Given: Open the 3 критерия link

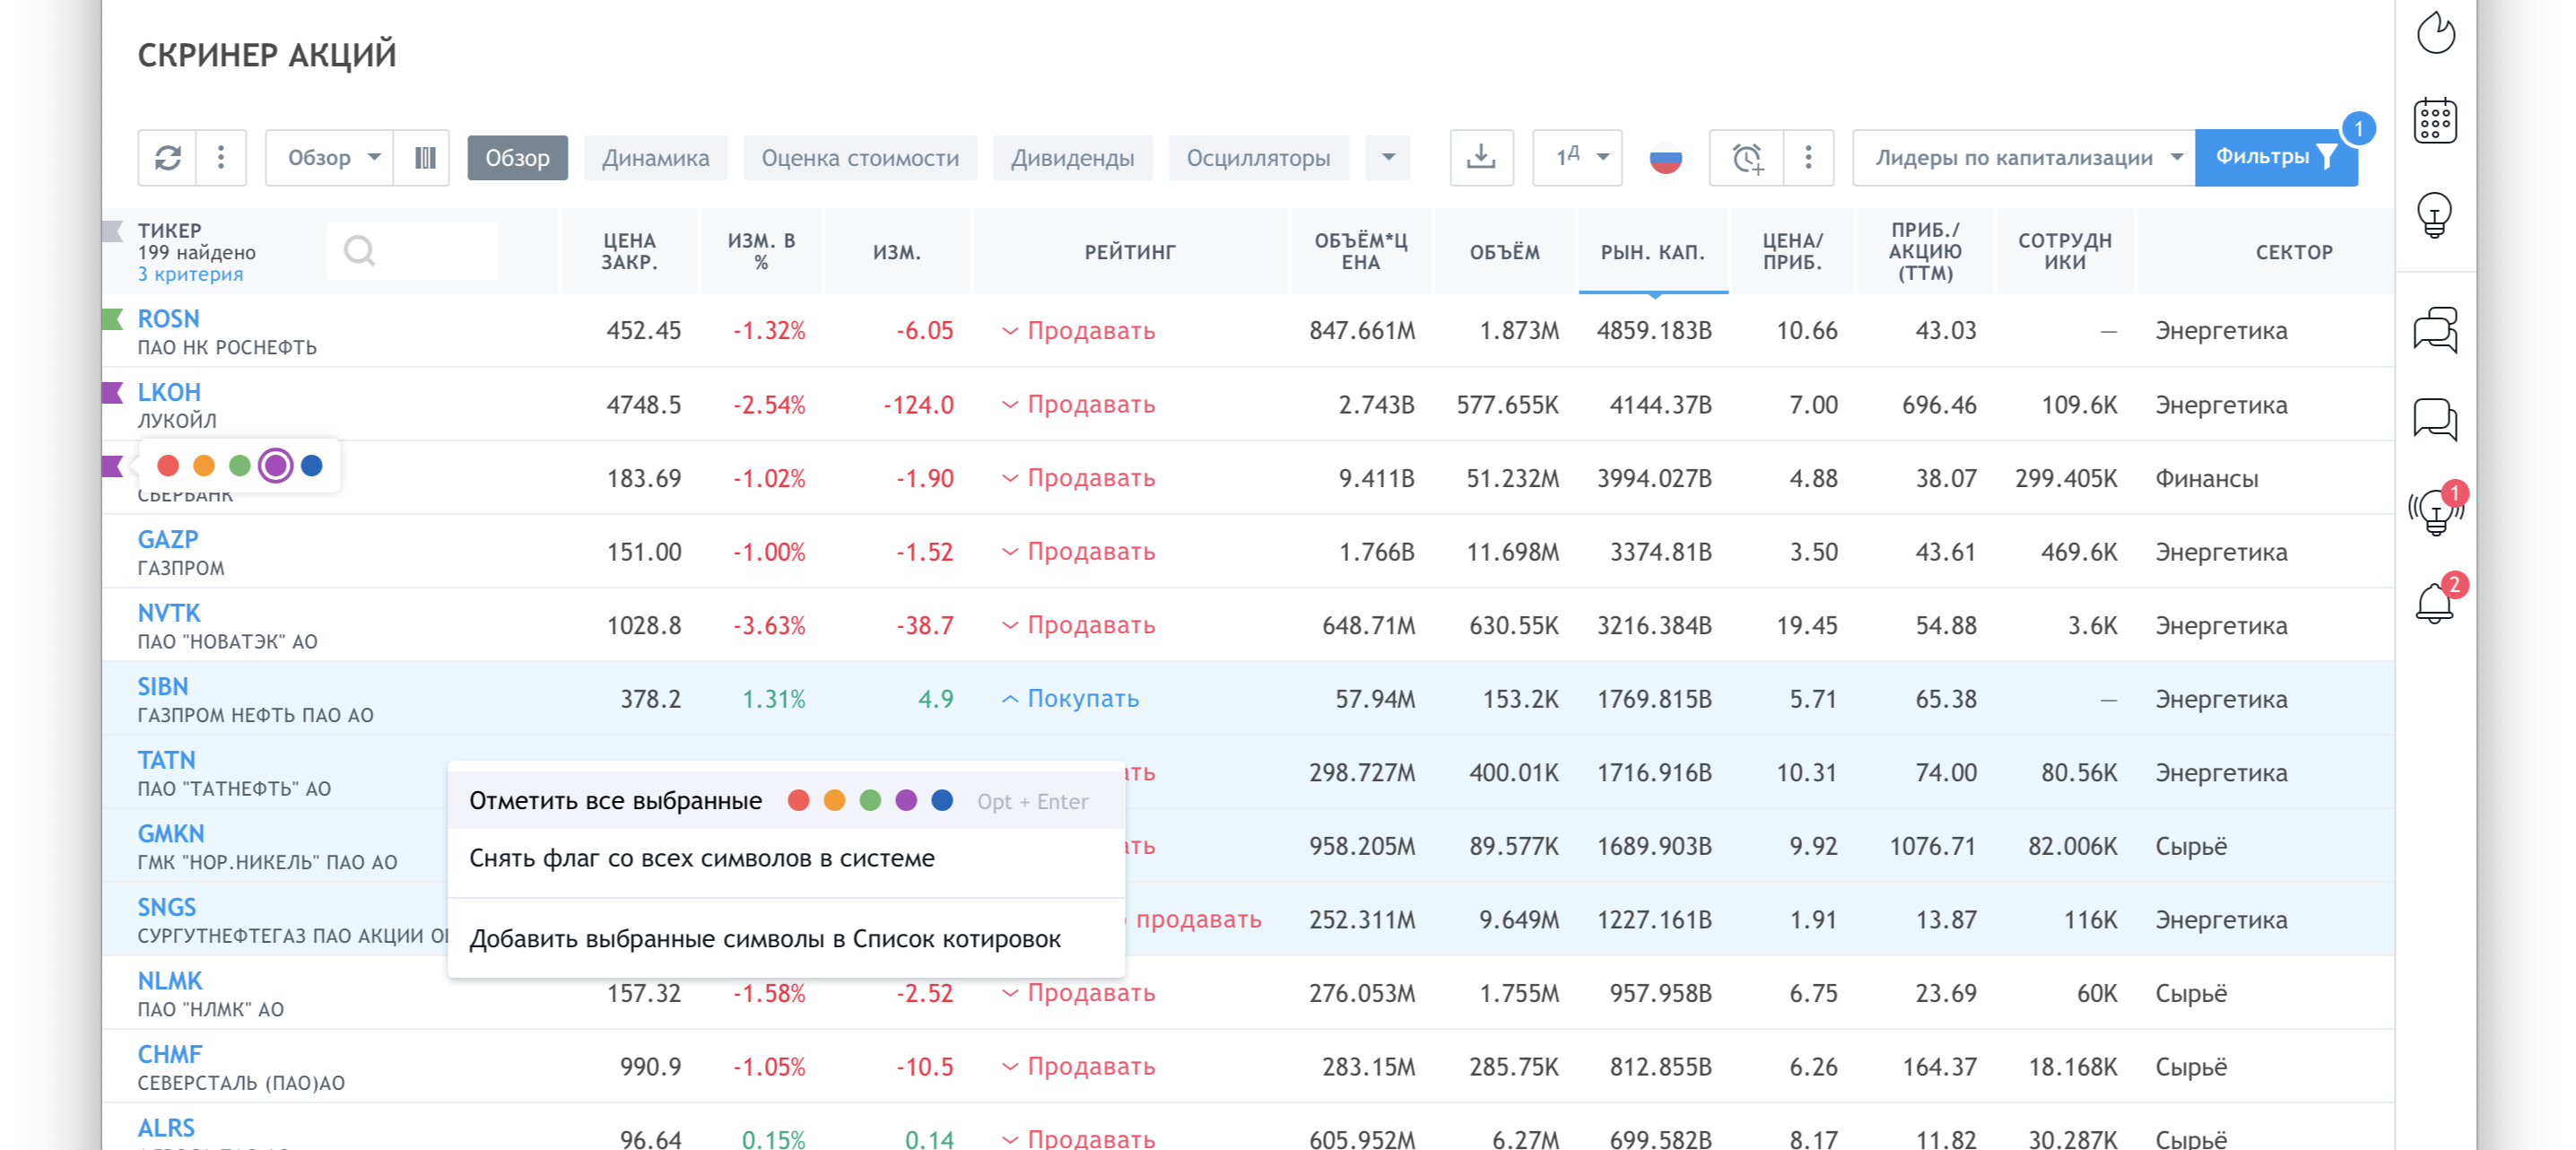Looking at the screenshot, I should (x=190, y=275).
